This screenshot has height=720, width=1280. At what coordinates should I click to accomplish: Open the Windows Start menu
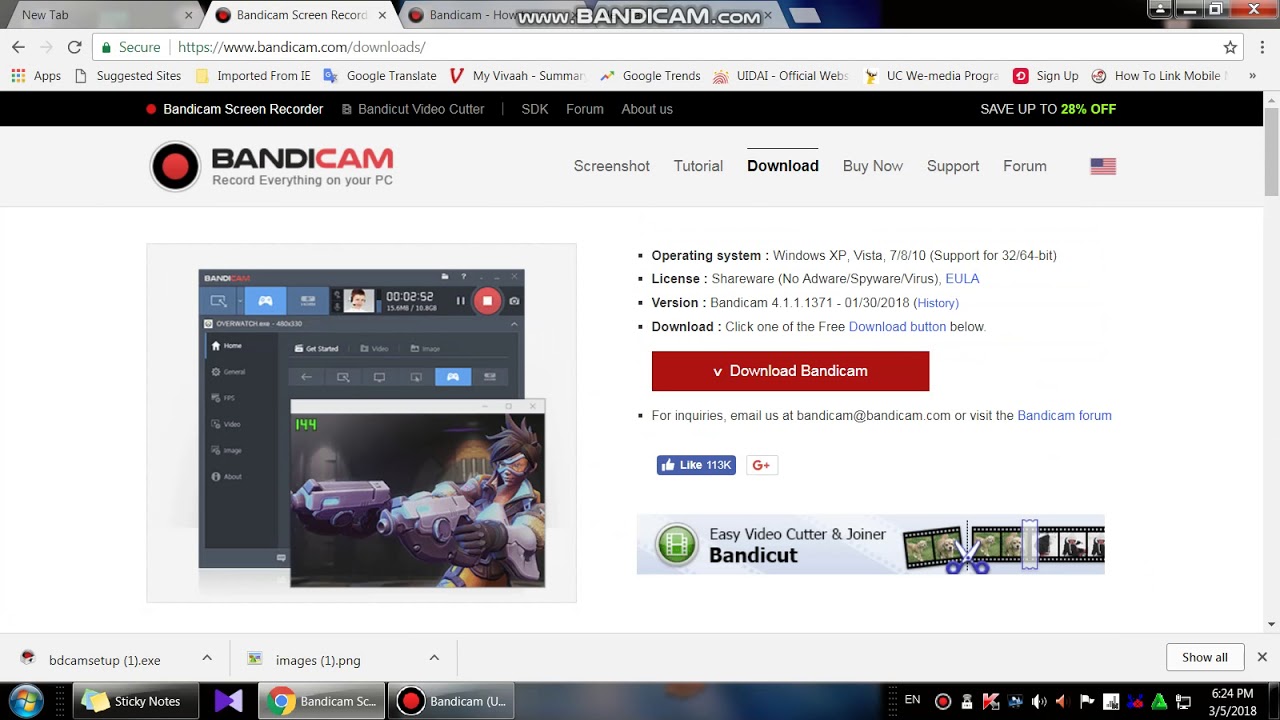27,701
